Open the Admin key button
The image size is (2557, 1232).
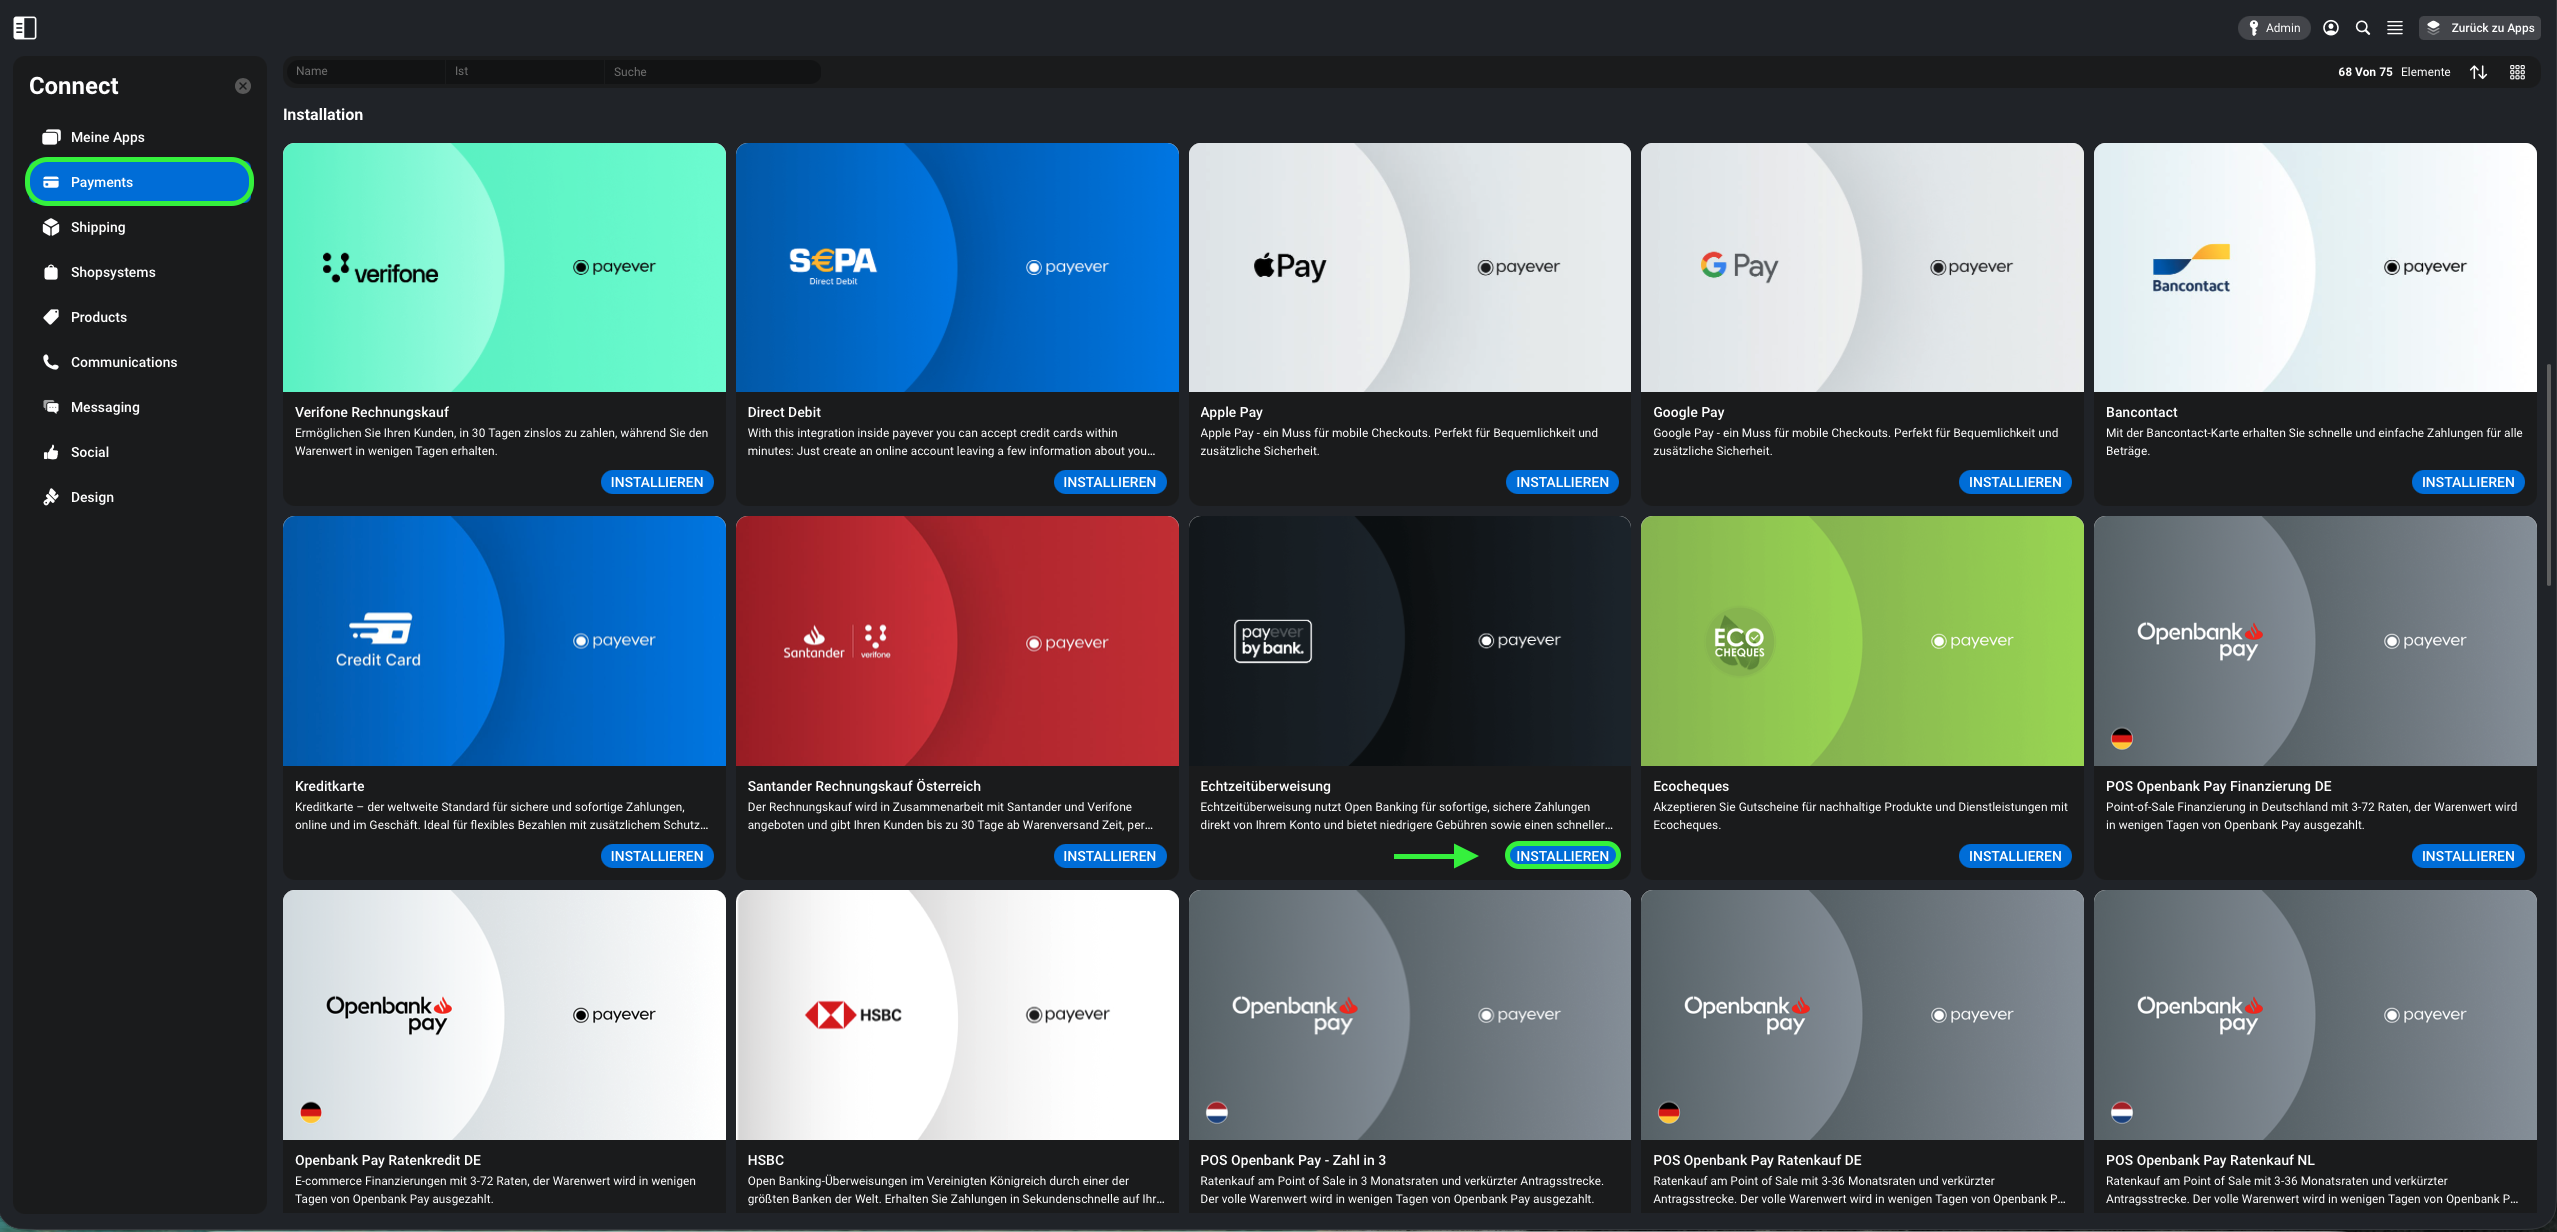(2274, 28)
